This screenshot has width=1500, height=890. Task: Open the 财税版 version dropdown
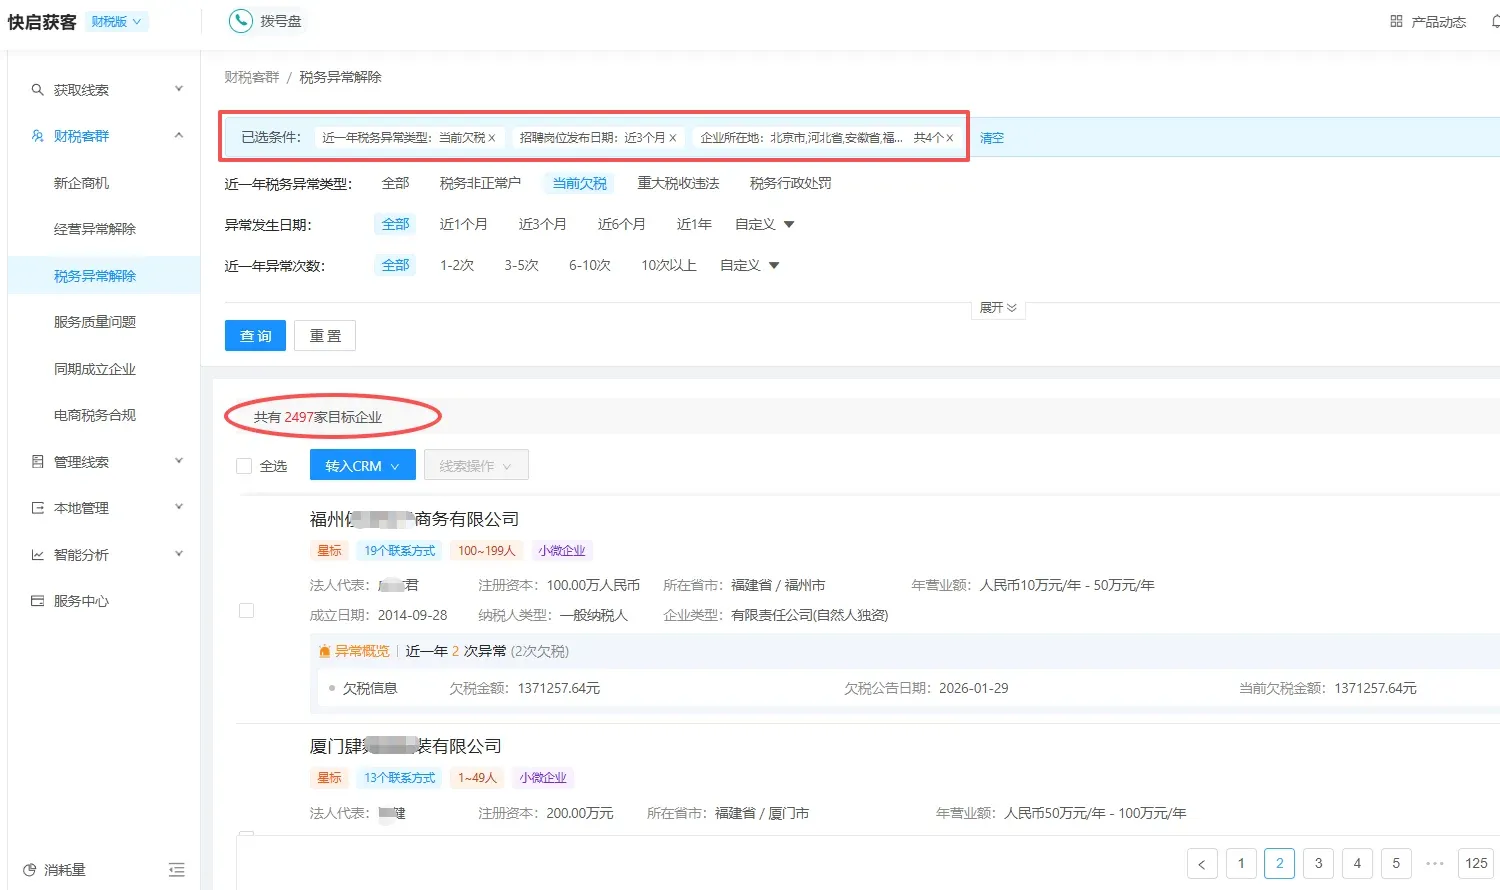pyautogui.click(x=117, y=21)
